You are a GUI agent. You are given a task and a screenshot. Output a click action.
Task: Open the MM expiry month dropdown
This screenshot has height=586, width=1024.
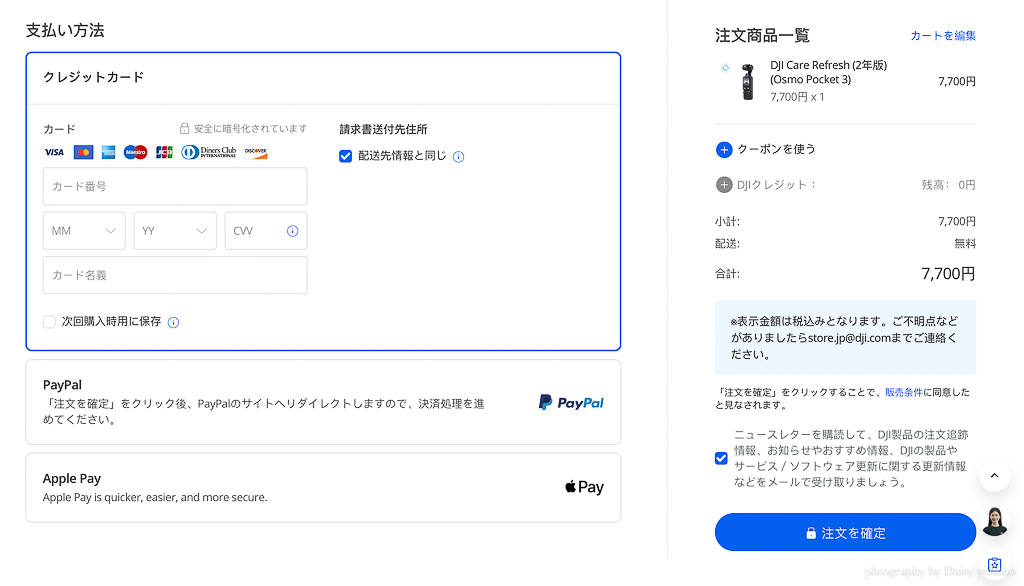coord(84,231)
